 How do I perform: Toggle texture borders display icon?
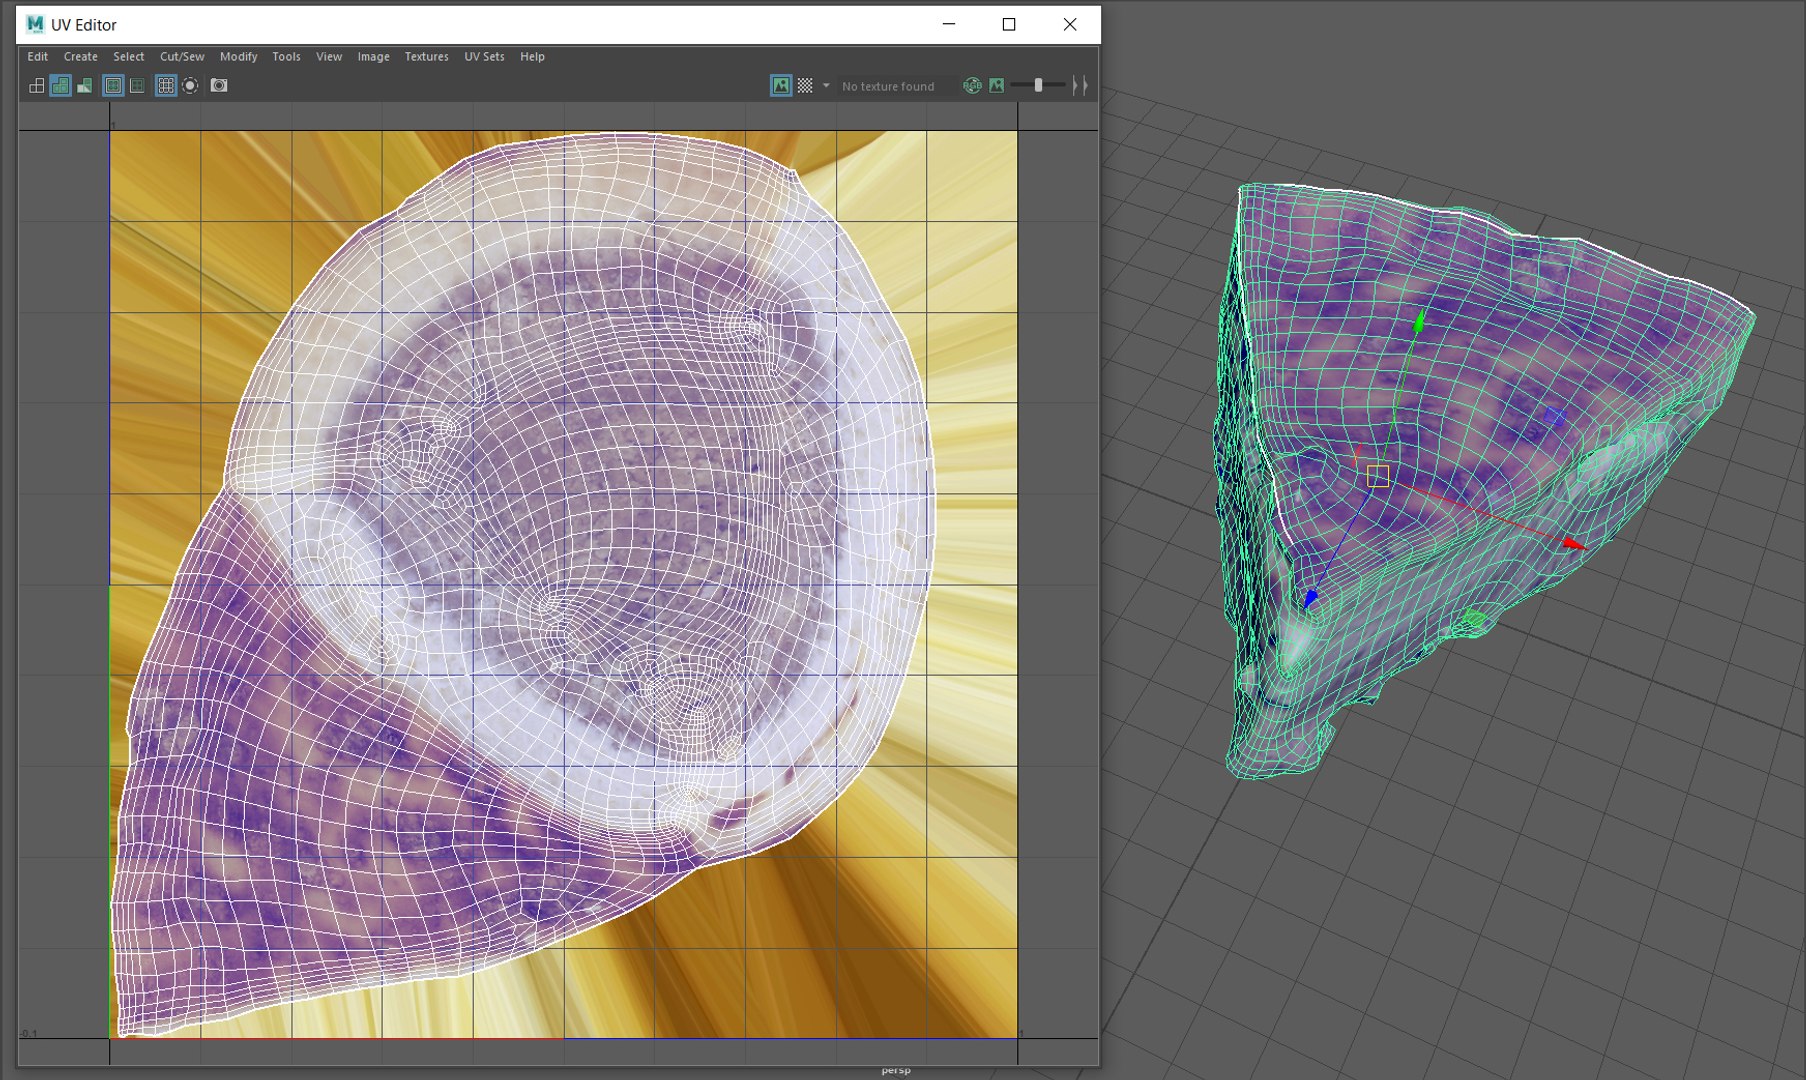pos(113,86)
